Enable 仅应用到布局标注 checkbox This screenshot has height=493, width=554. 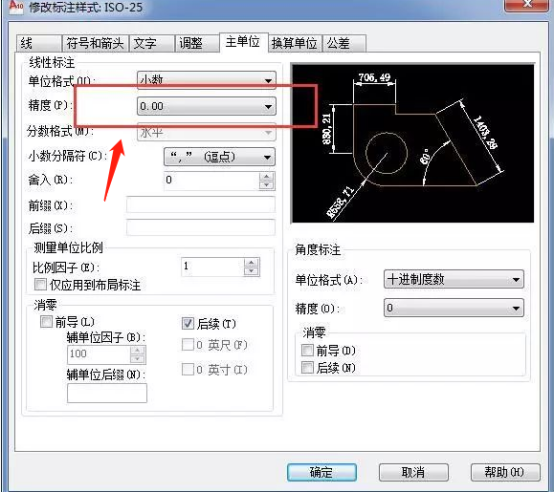click(x=40, y=284)
